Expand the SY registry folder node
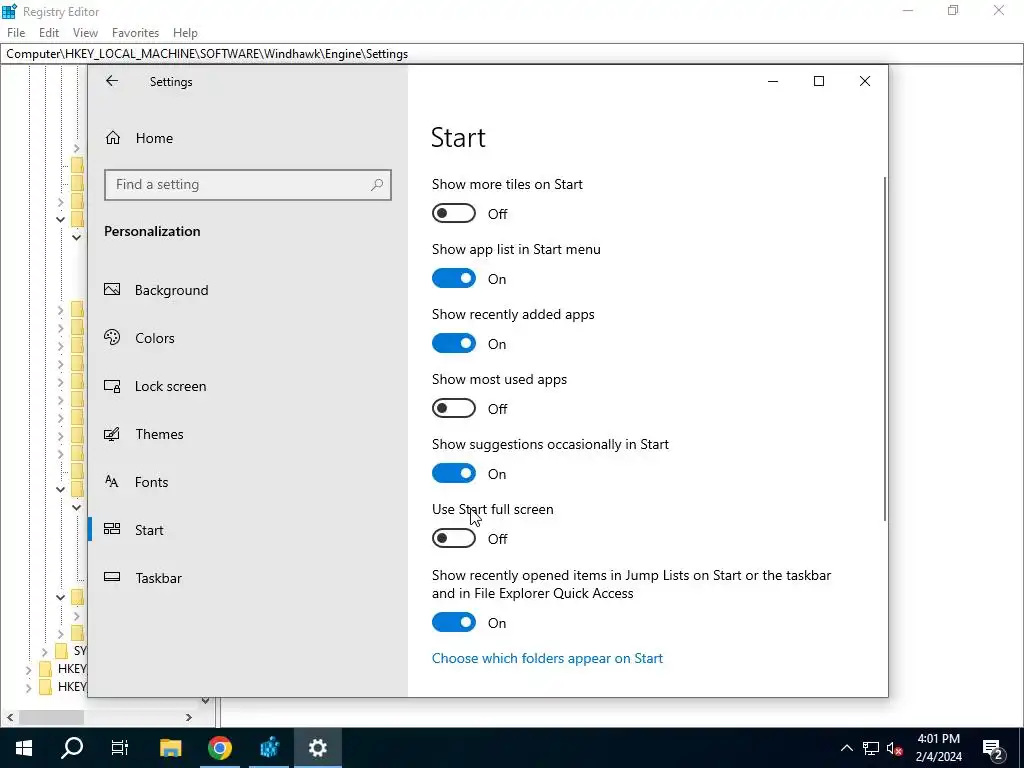 44,651
